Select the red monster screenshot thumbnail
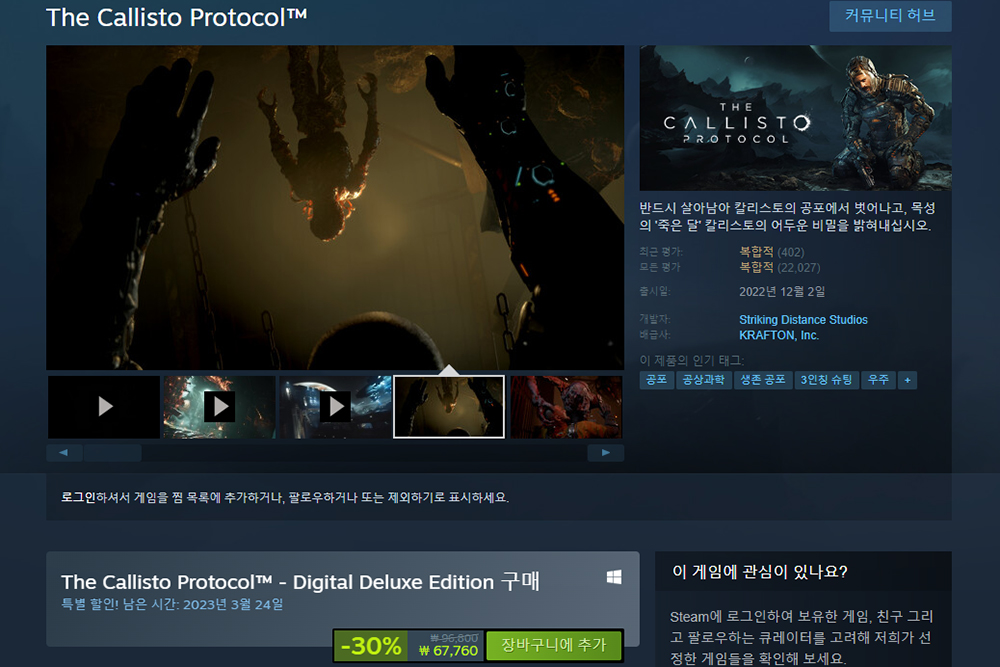 point(566,406)
